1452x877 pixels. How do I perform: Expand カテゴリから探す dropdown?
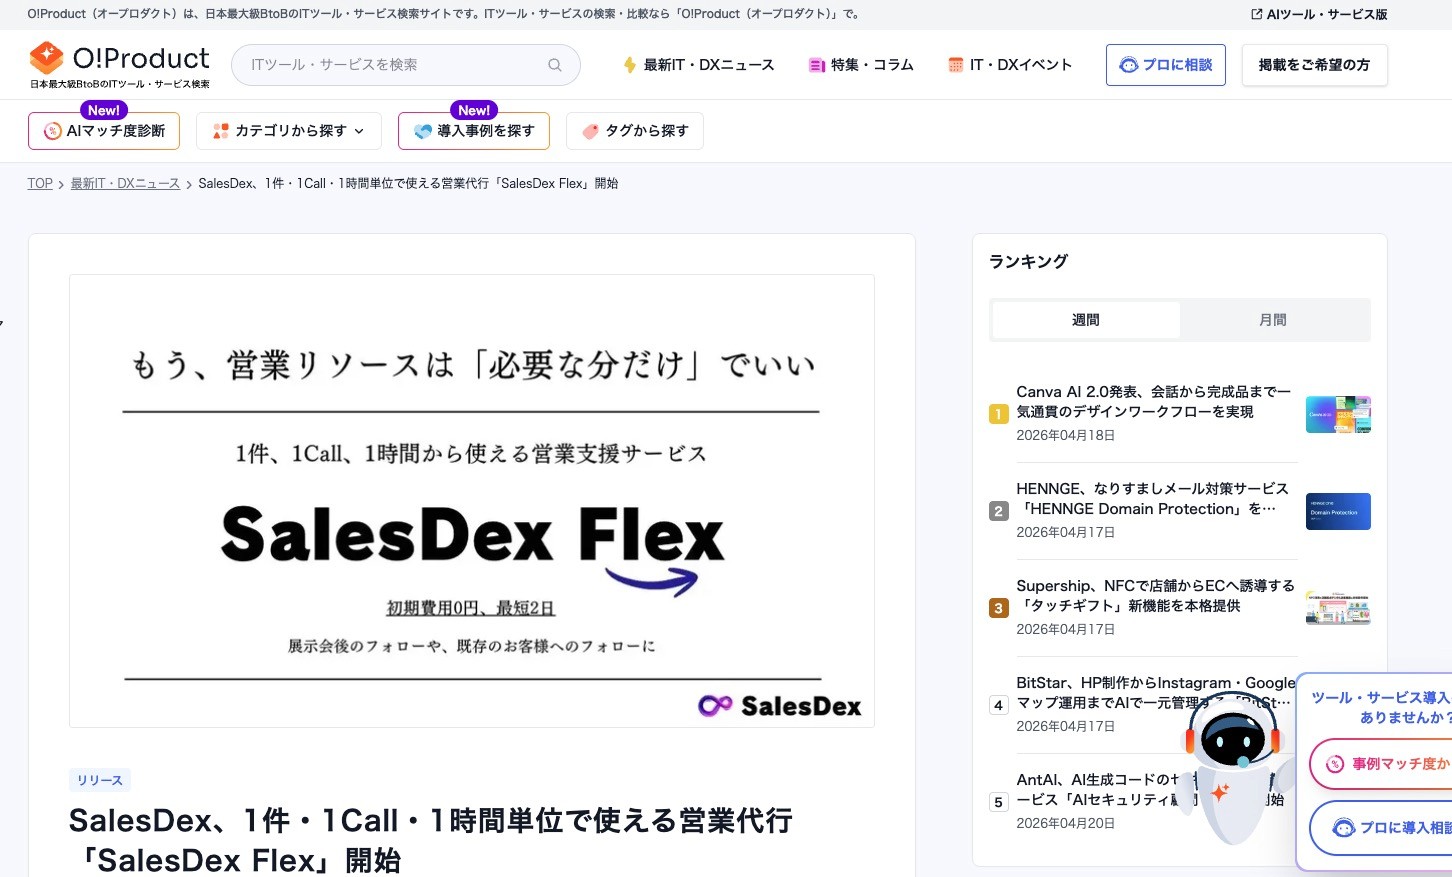(289, 131)
